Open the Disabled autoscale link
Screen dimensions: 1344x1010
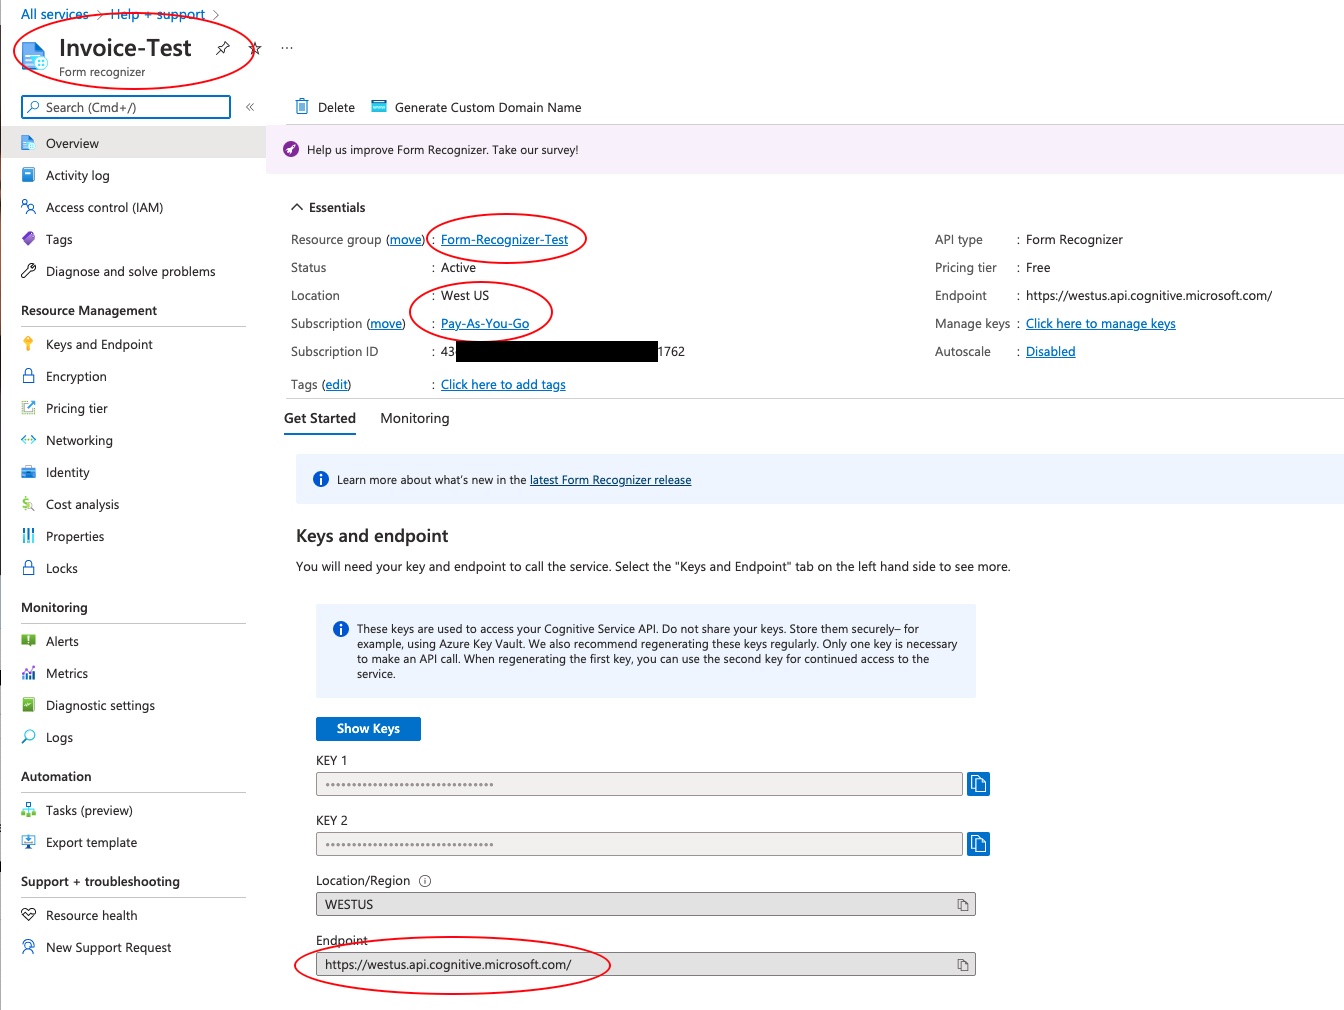(1051, 352)
